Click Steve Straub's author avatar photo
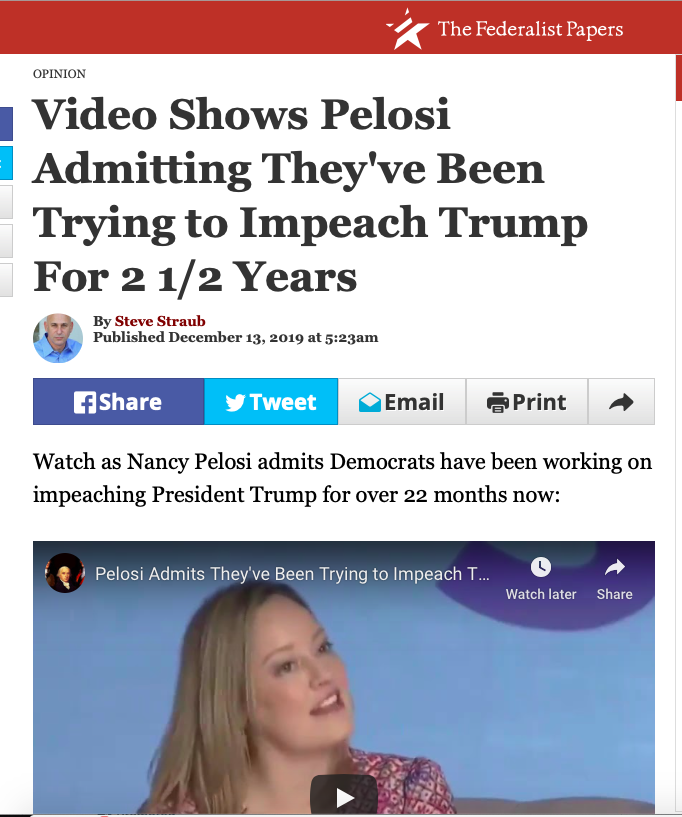Screen dimensions: 682x817 (x=58, y=338)
